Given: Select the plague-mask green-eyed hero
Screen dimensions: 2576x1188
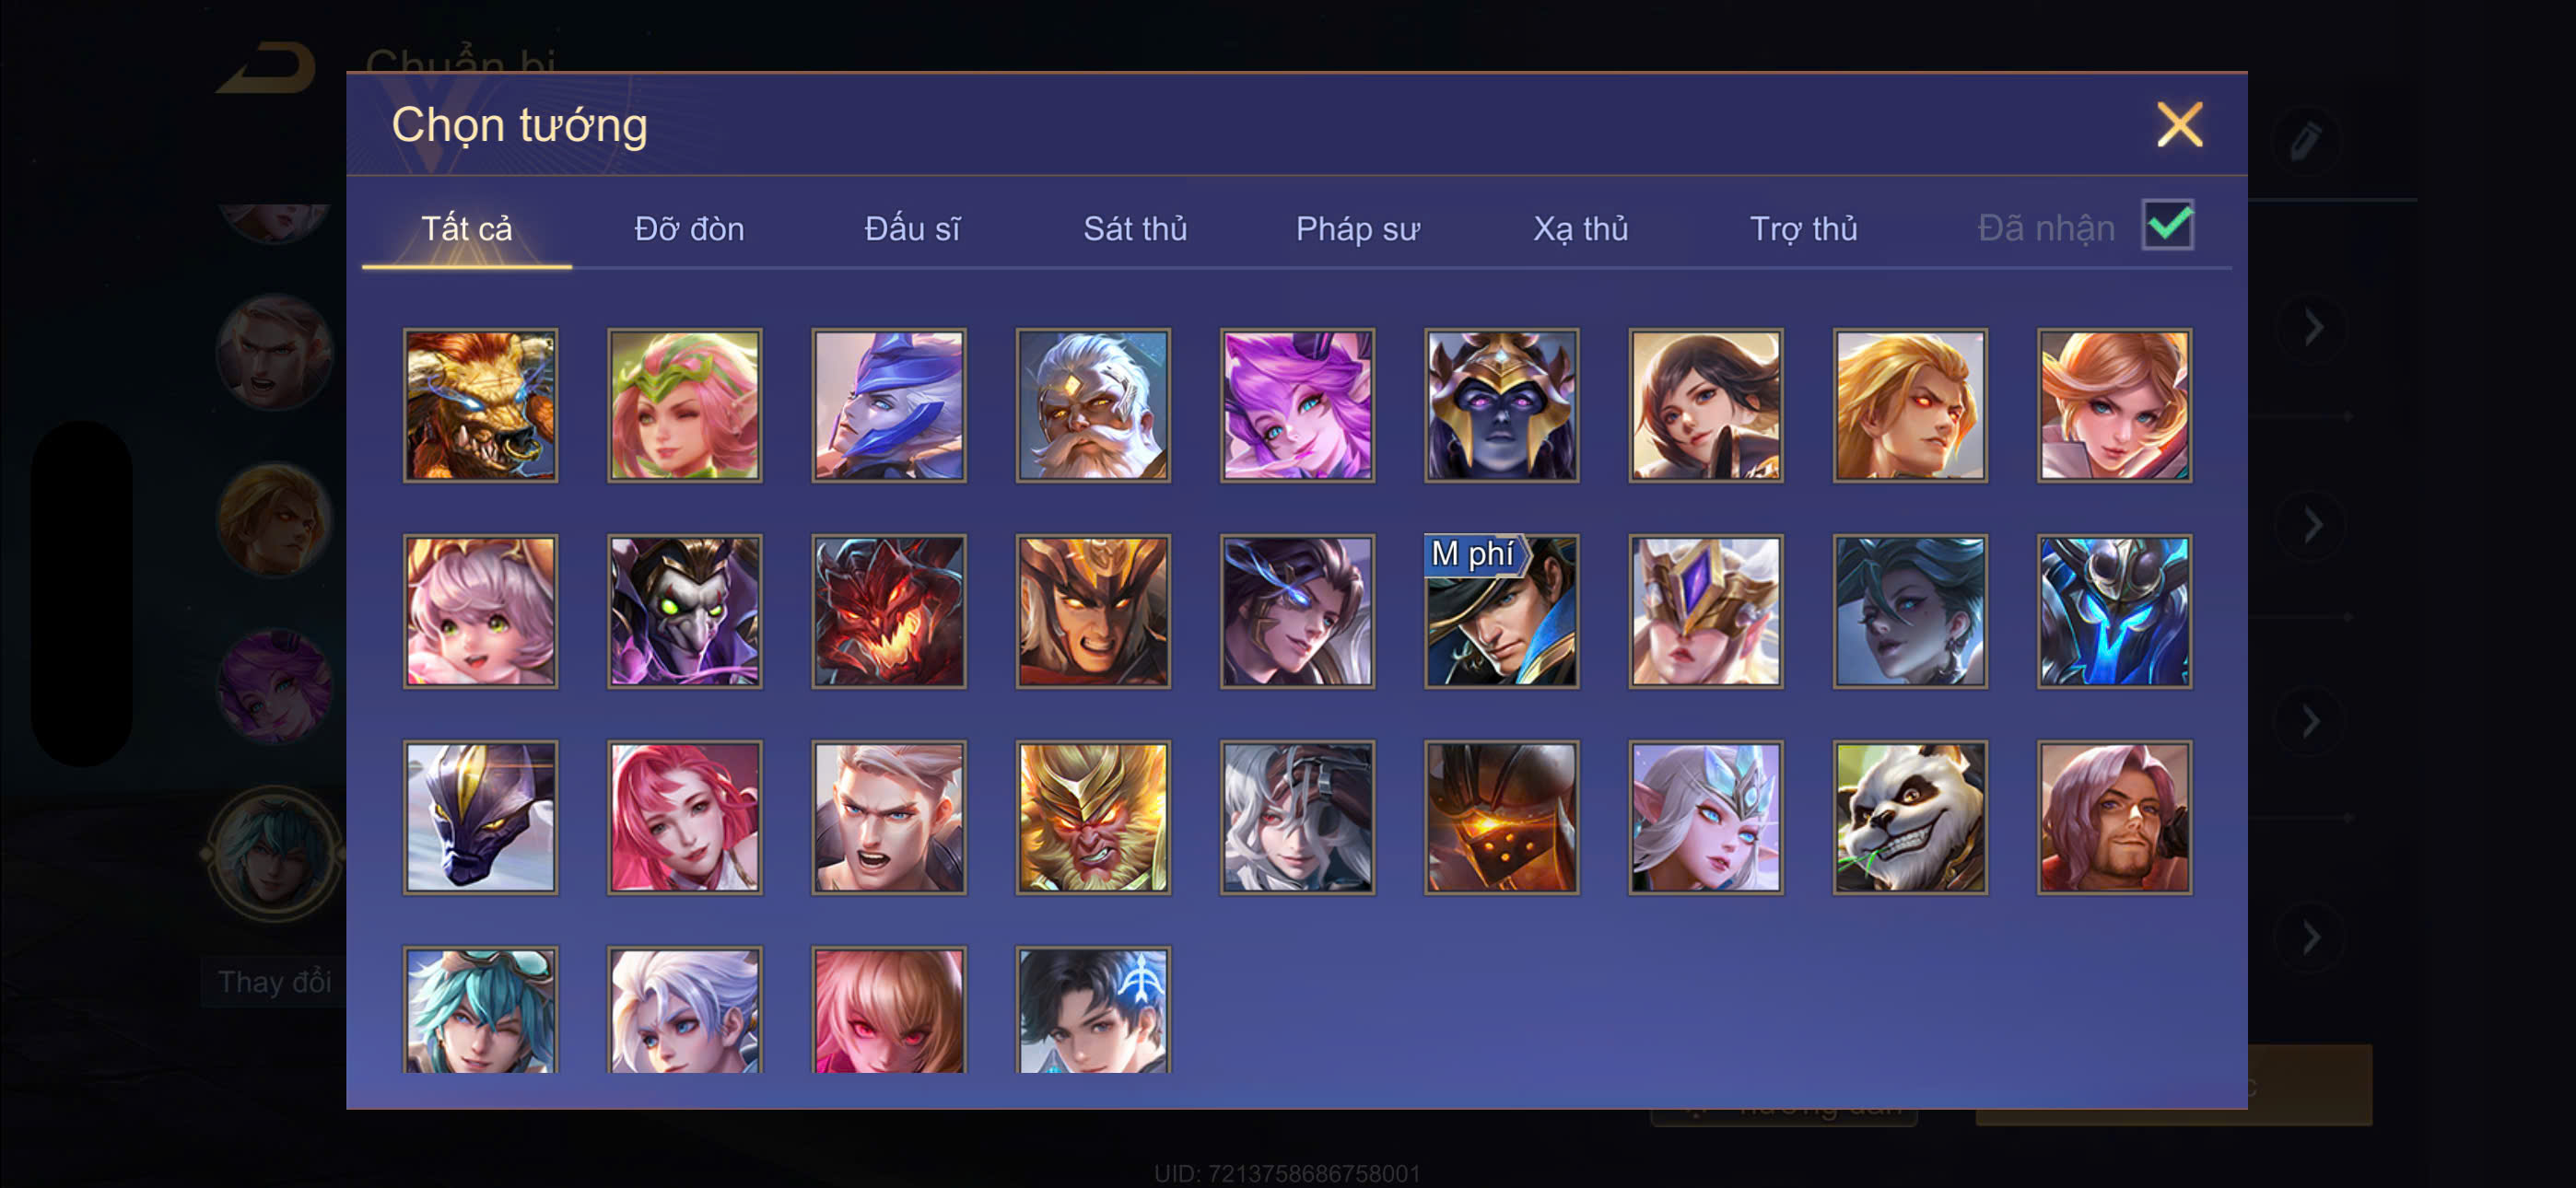Looking at the screenshot, I should point(685,611).
